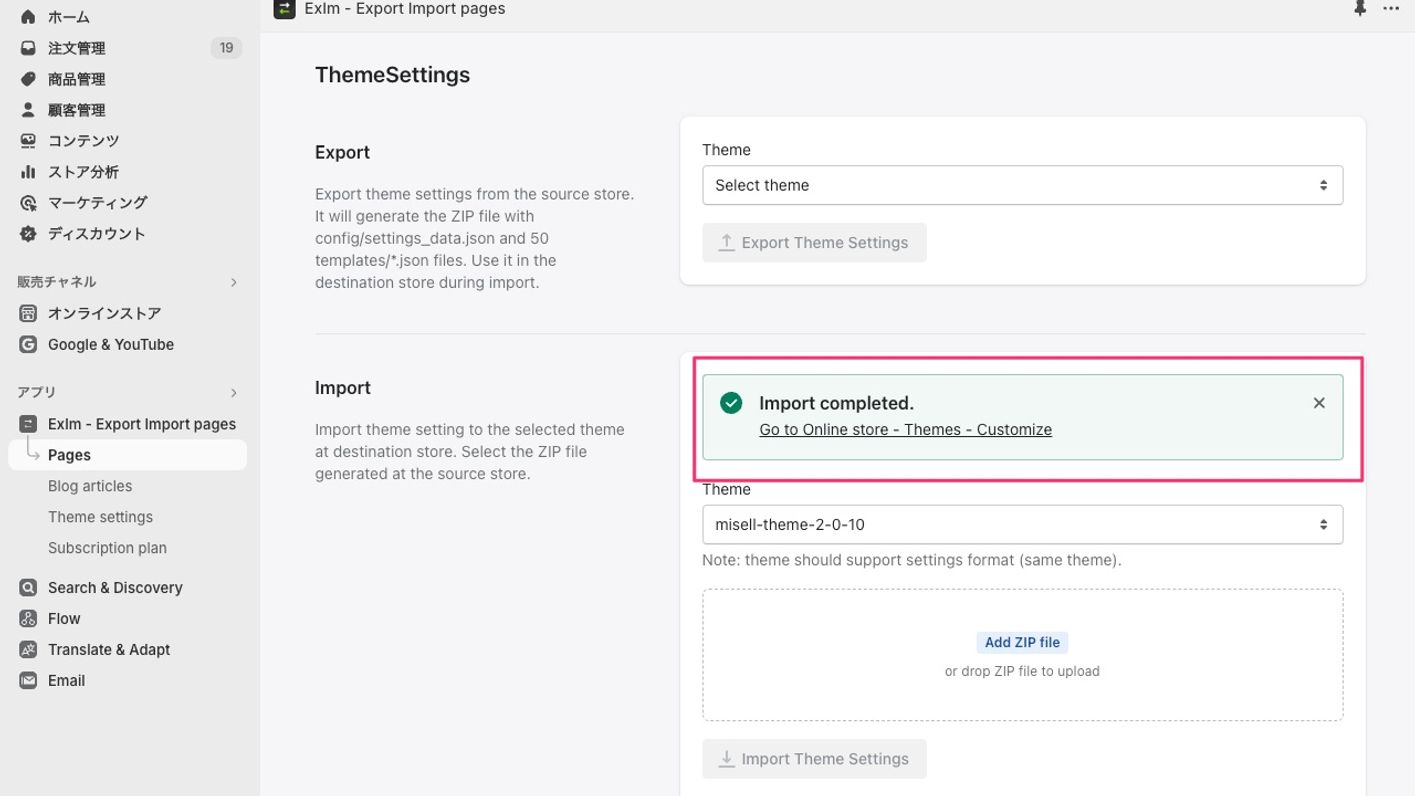
Task: Click the オンラインストア channel label
Action: click(x=105, y=313)
